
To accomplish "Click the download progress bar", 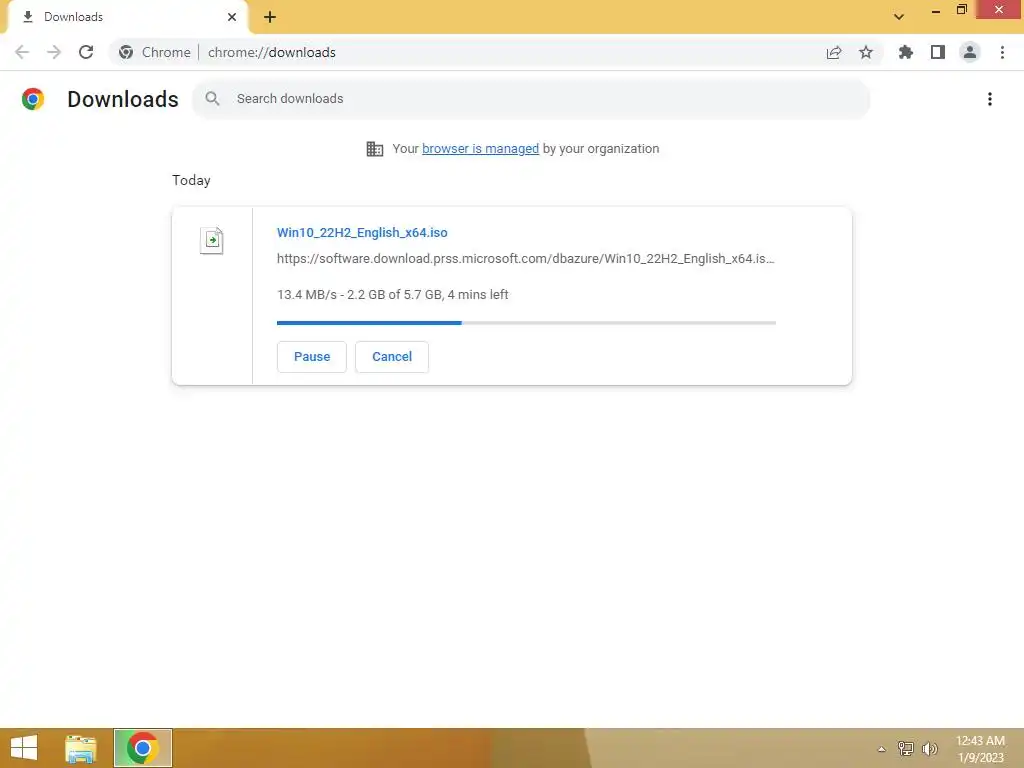I will (x=526, y=323).
